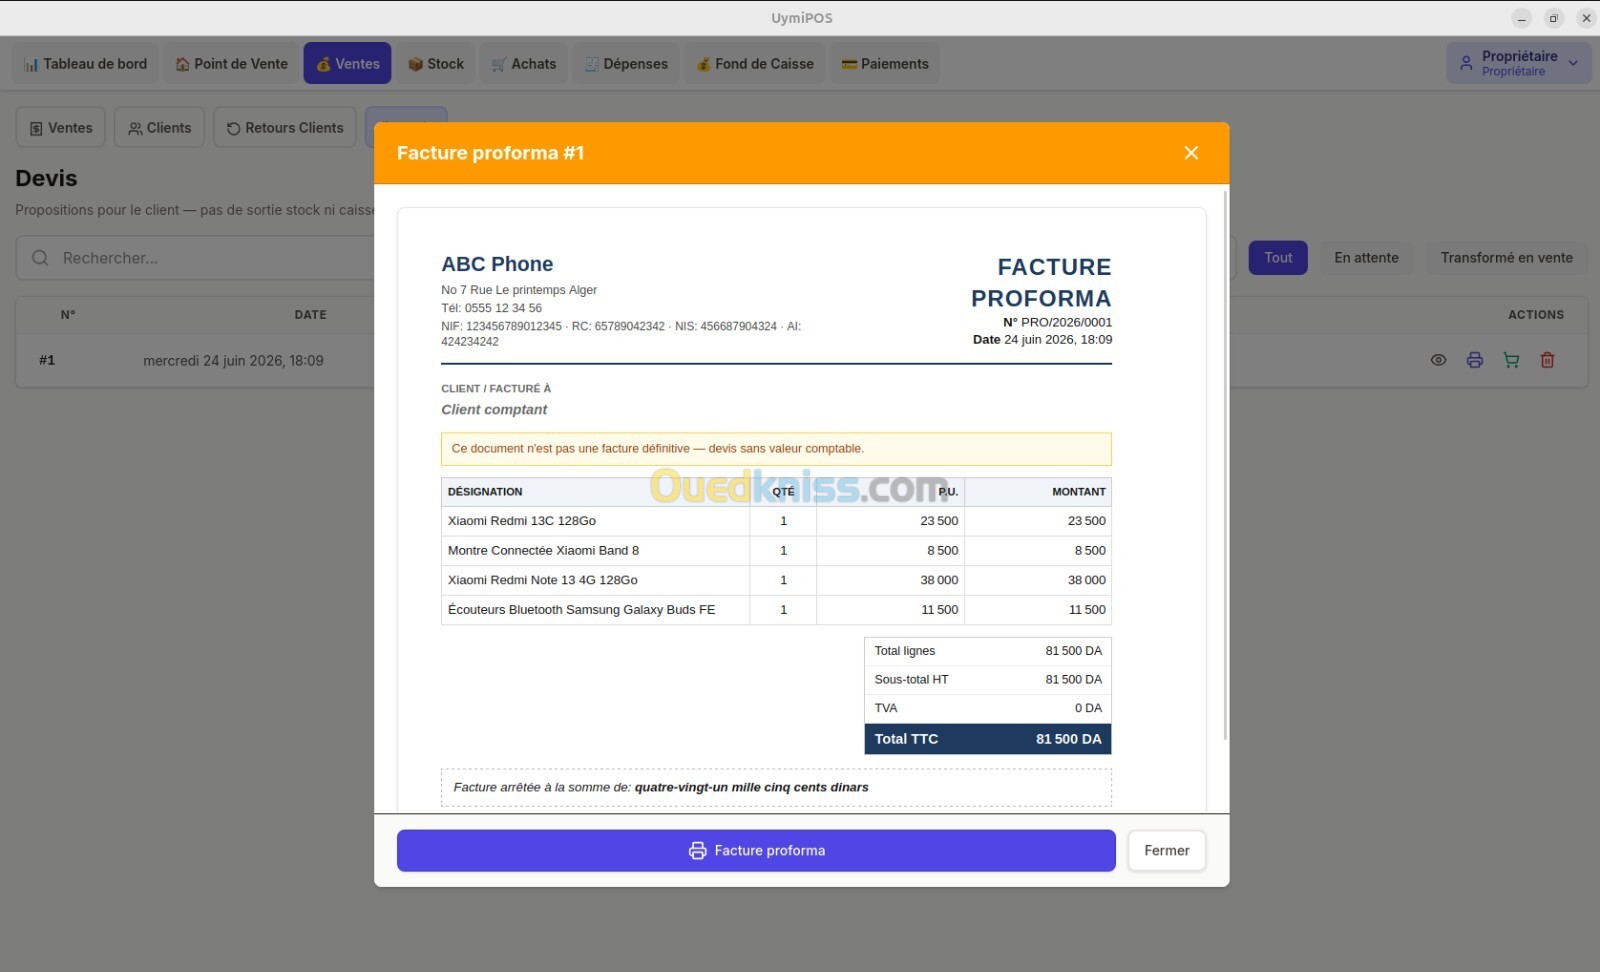Viewport: 1600px width, 972px height.
Task: Click the eye icon to view devis #1
Action: pos(1438,360)
